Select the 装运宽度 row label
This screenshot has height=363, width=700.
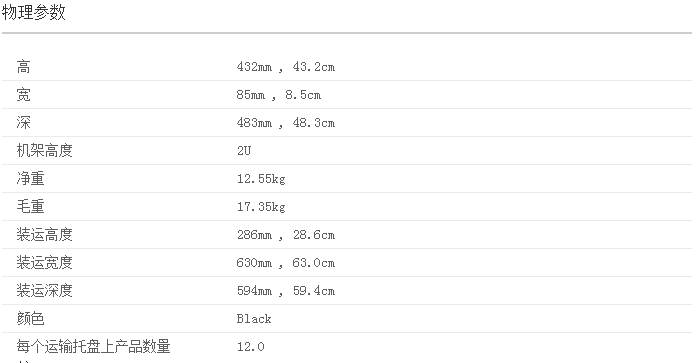44,263
